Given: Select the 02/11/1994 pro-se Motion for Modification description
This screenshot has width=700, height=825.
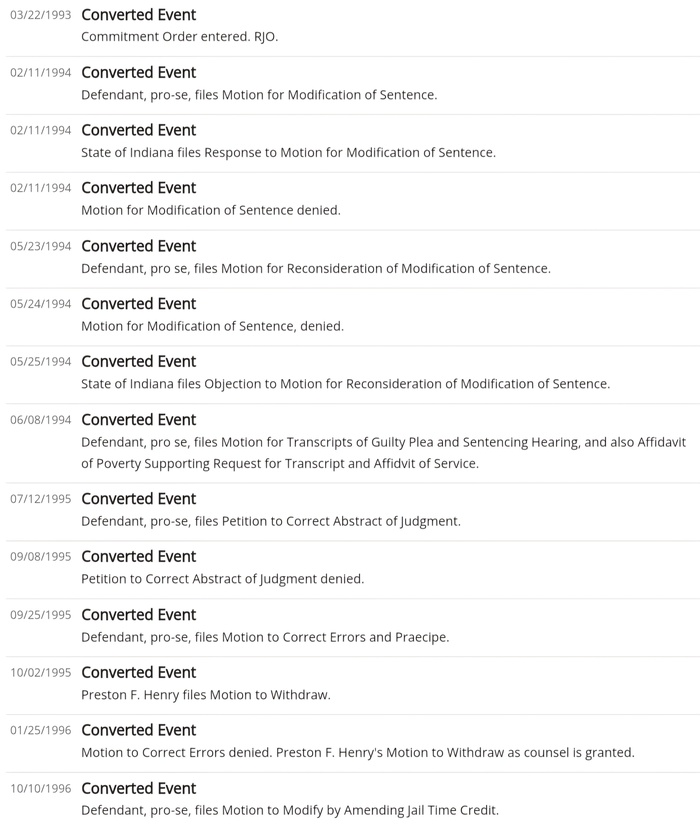Looking at the screenshot, I should click(259, 95).
